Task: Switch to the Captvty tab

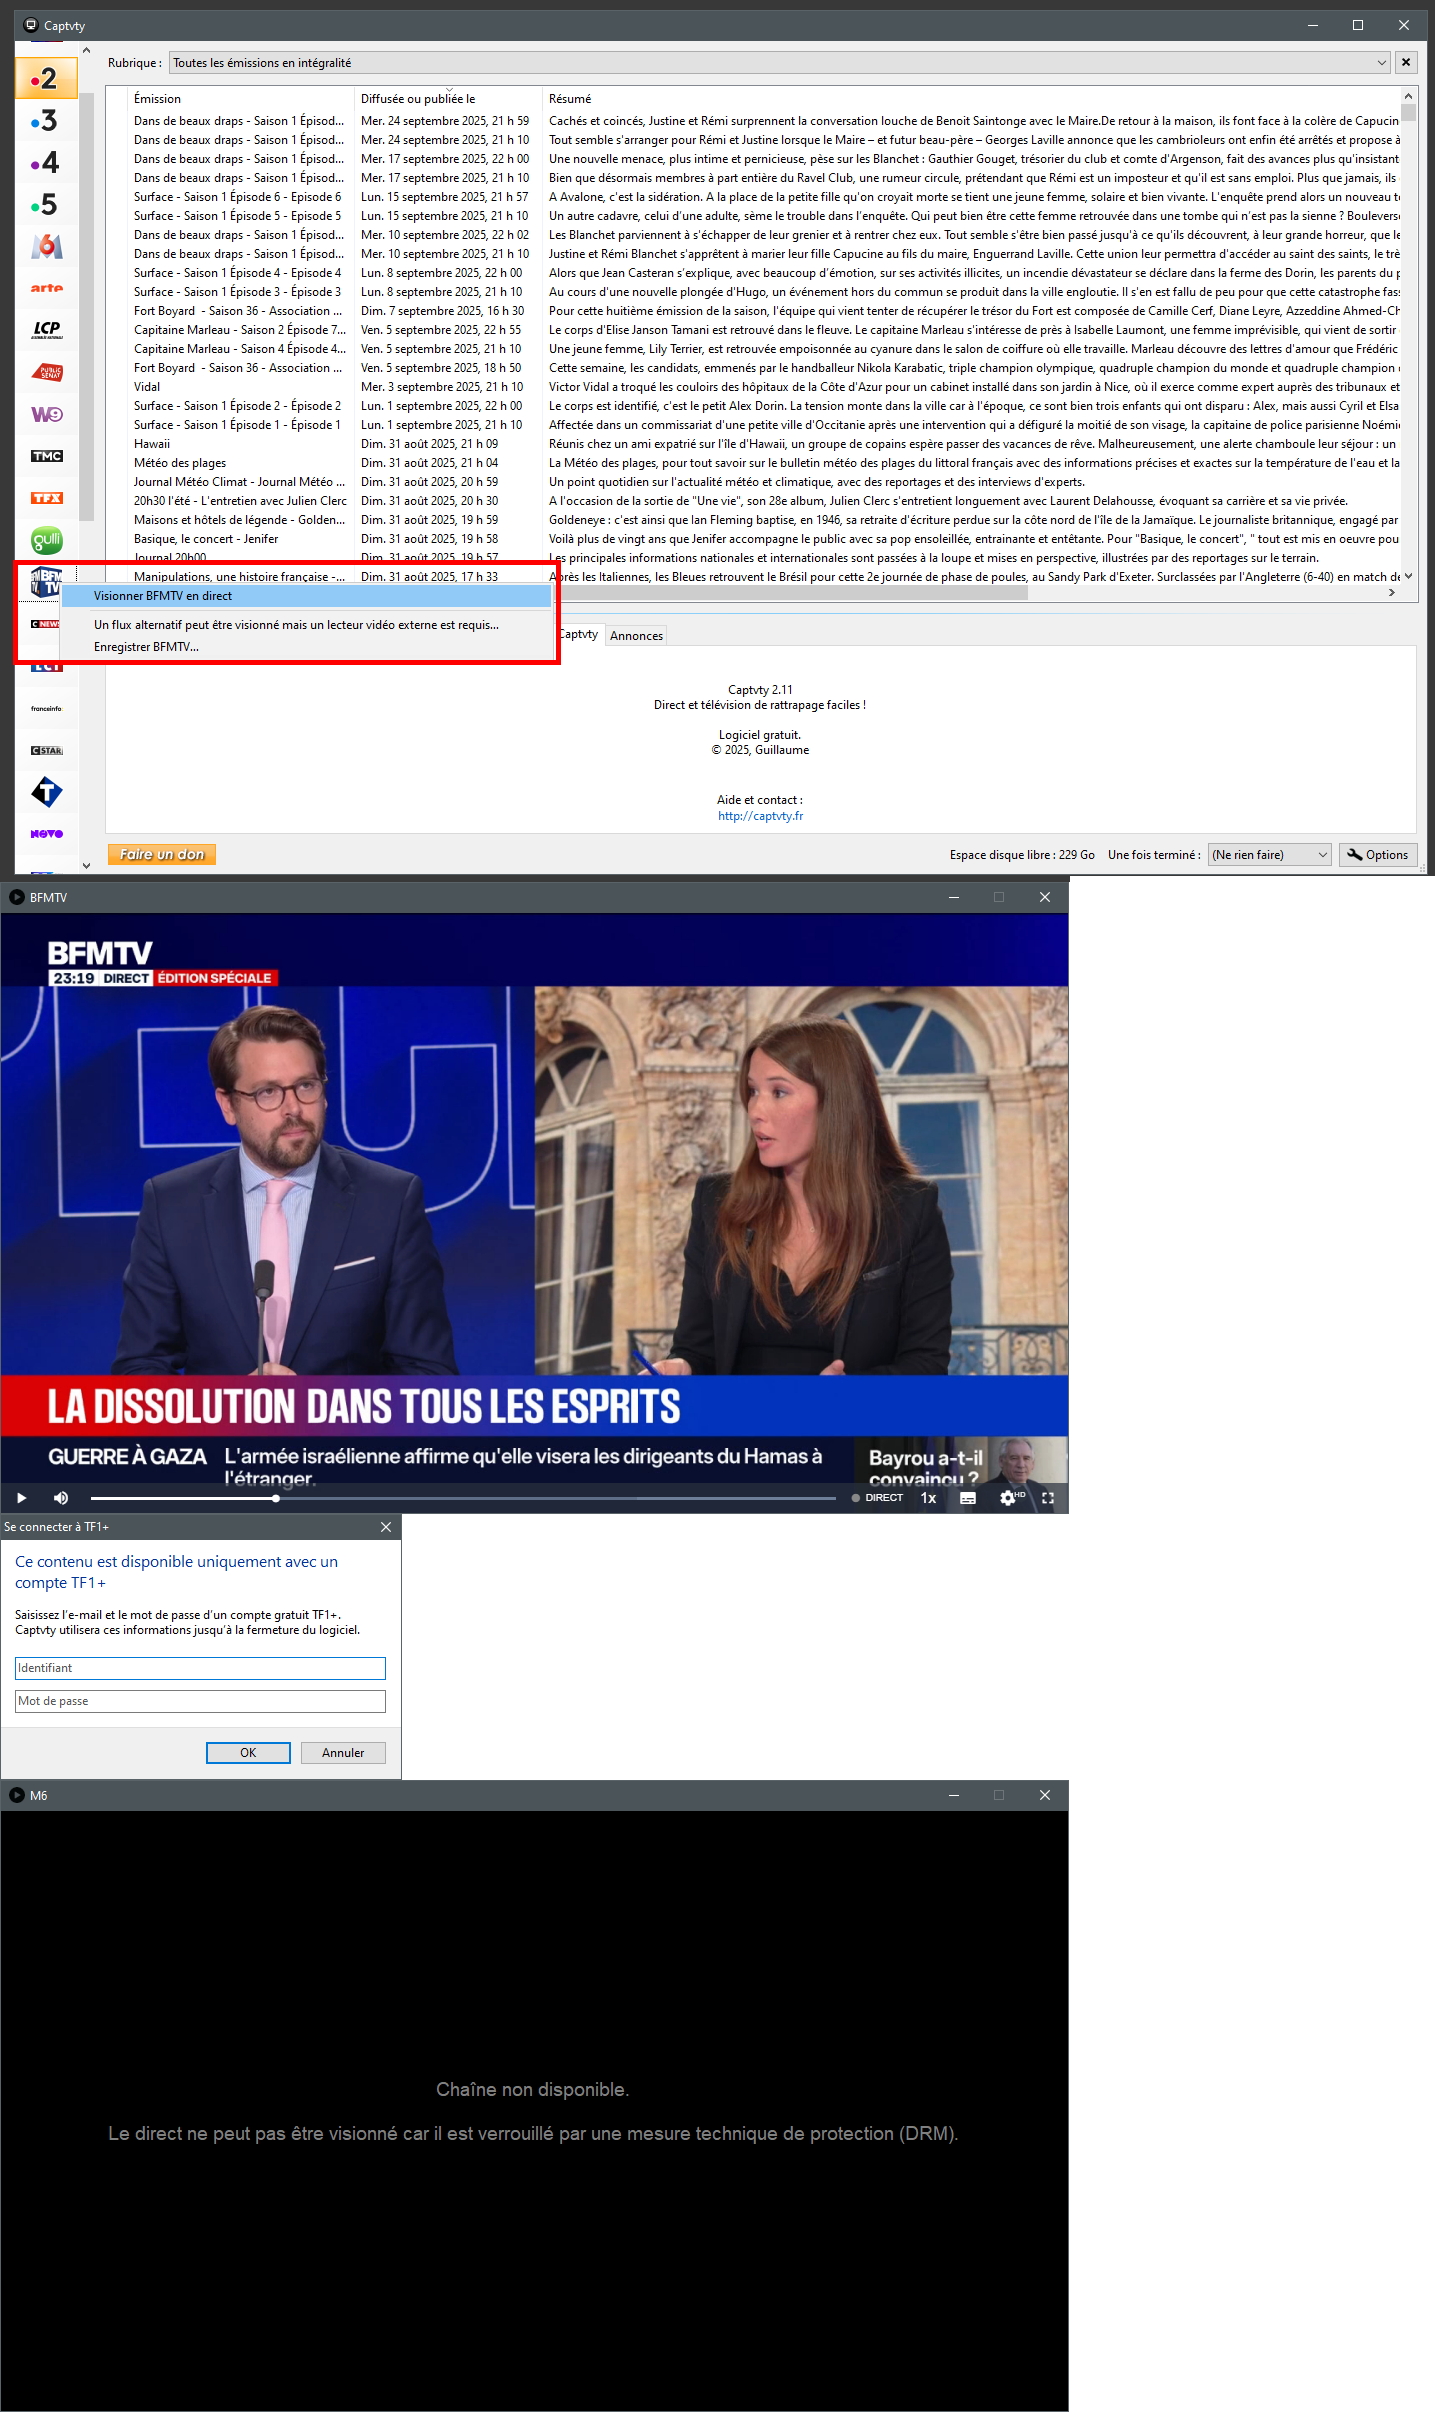Action: (x=579, y=634)
